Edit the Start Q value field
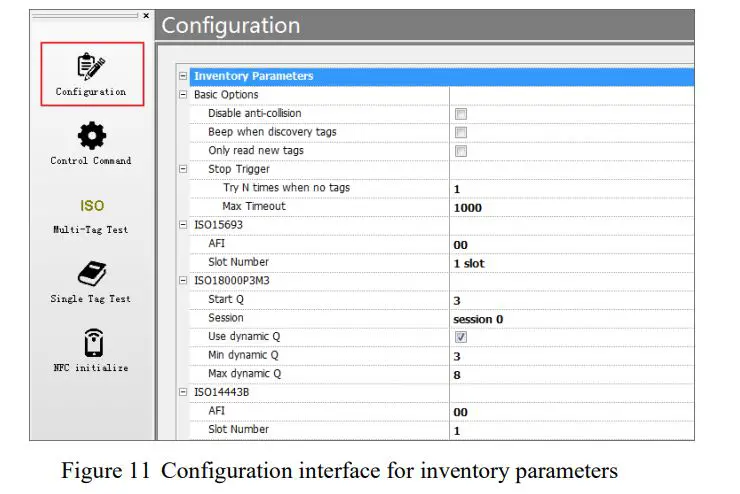740x494 pixels. [570, 300]
